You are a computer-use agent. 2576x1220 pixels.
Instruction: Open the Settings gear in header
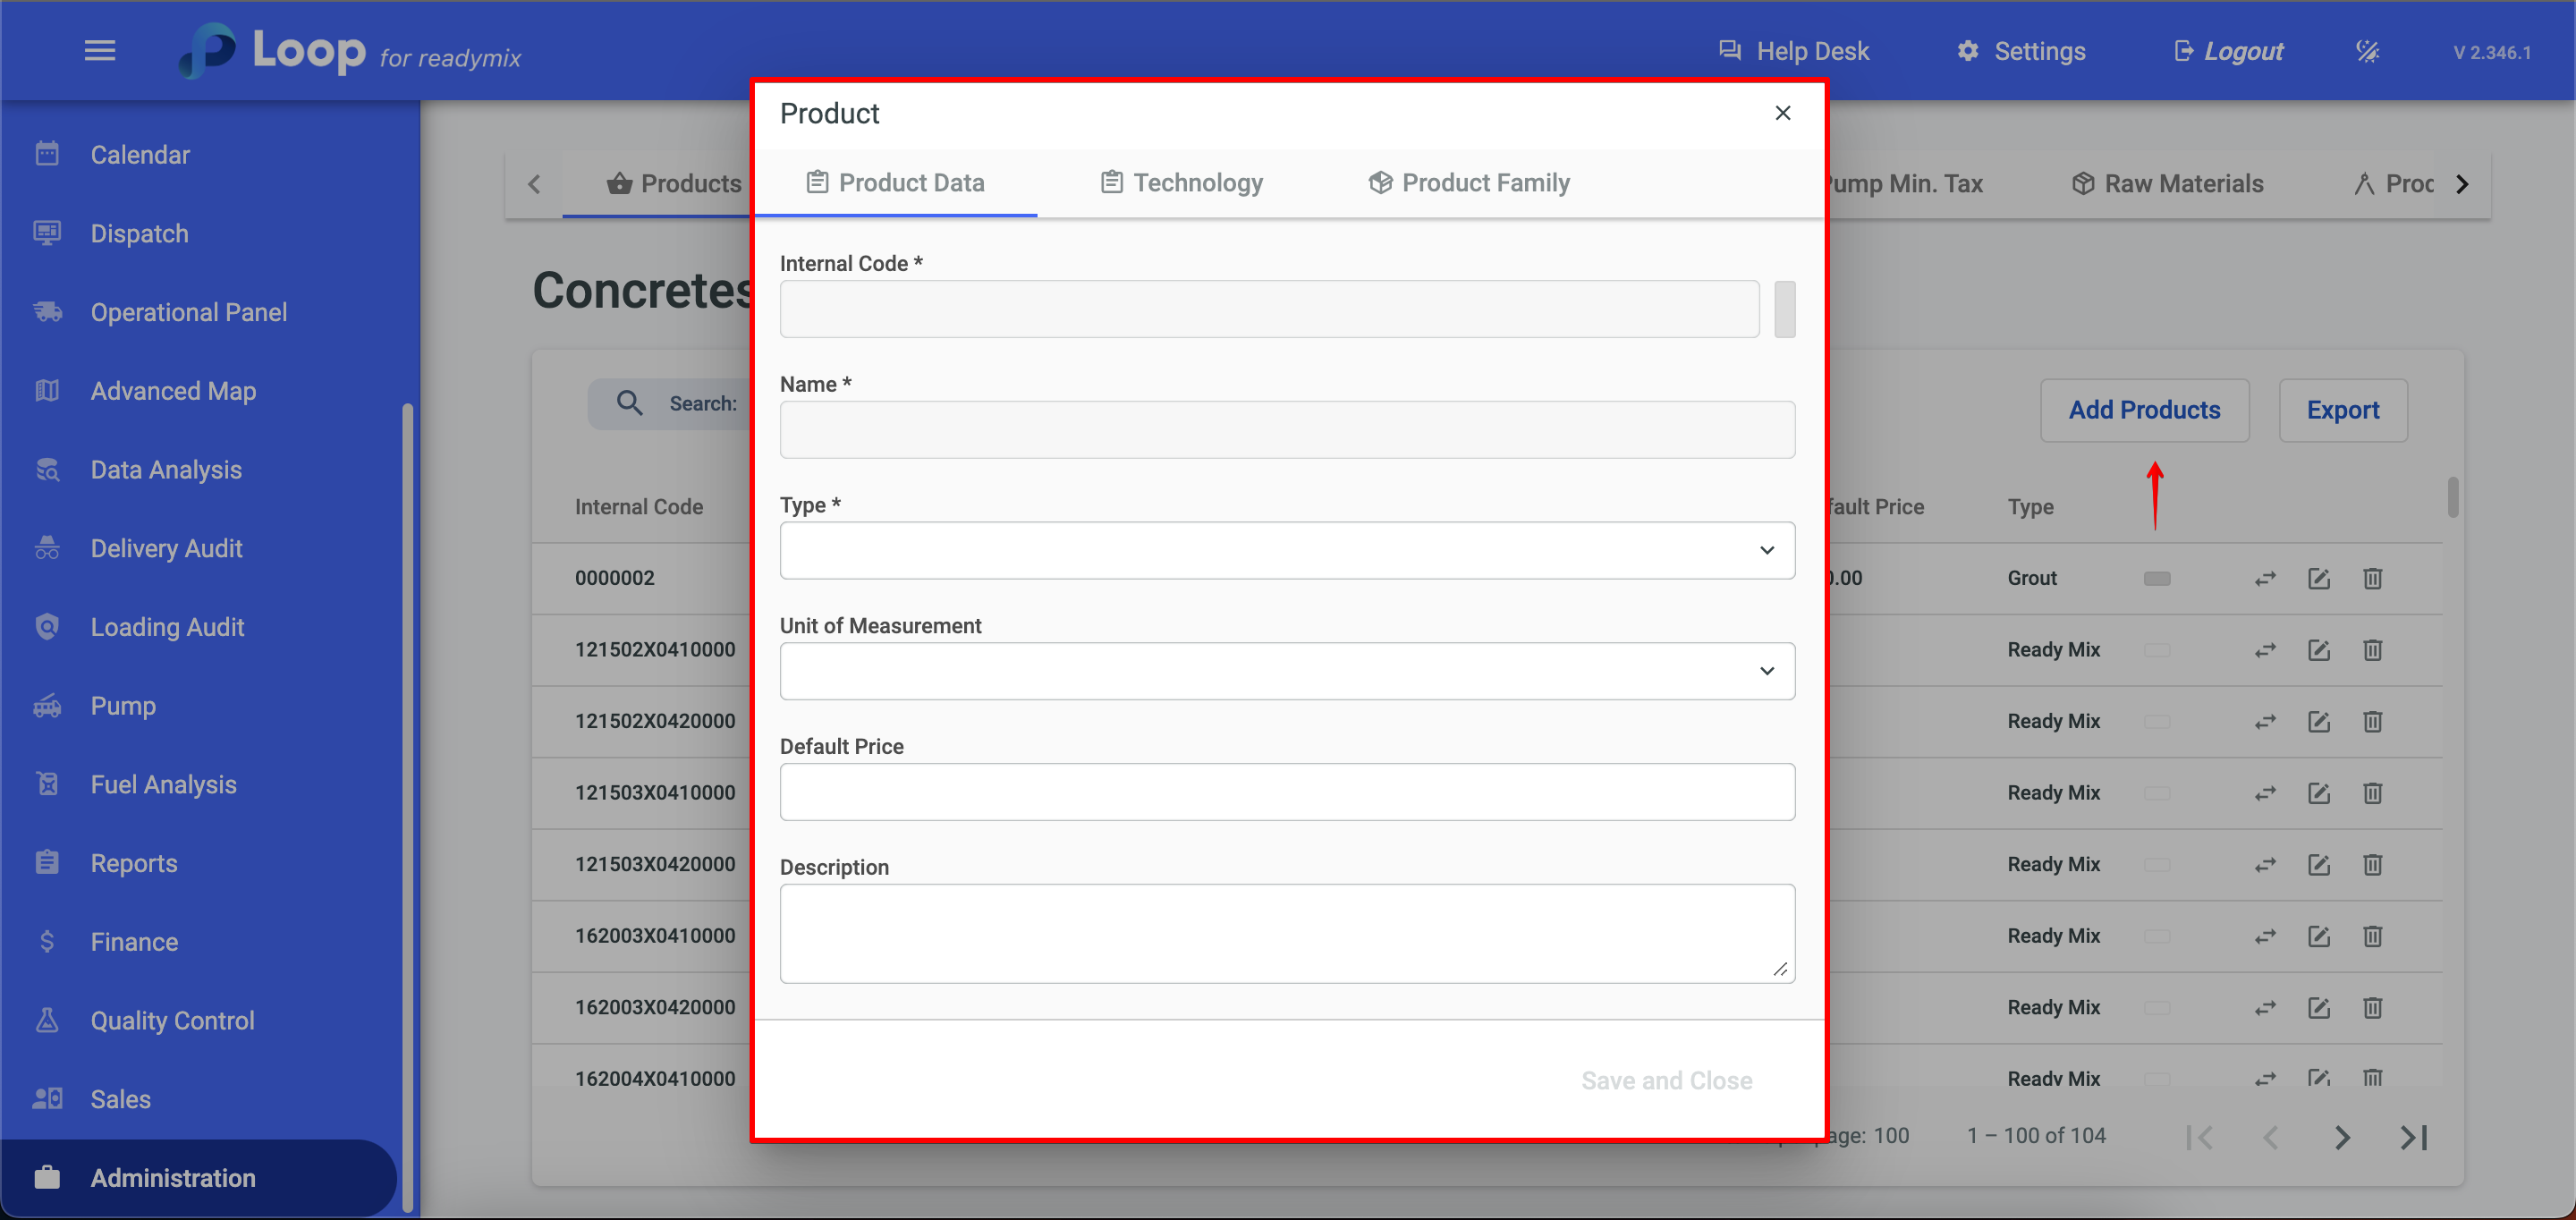[x=1967, y=51]
